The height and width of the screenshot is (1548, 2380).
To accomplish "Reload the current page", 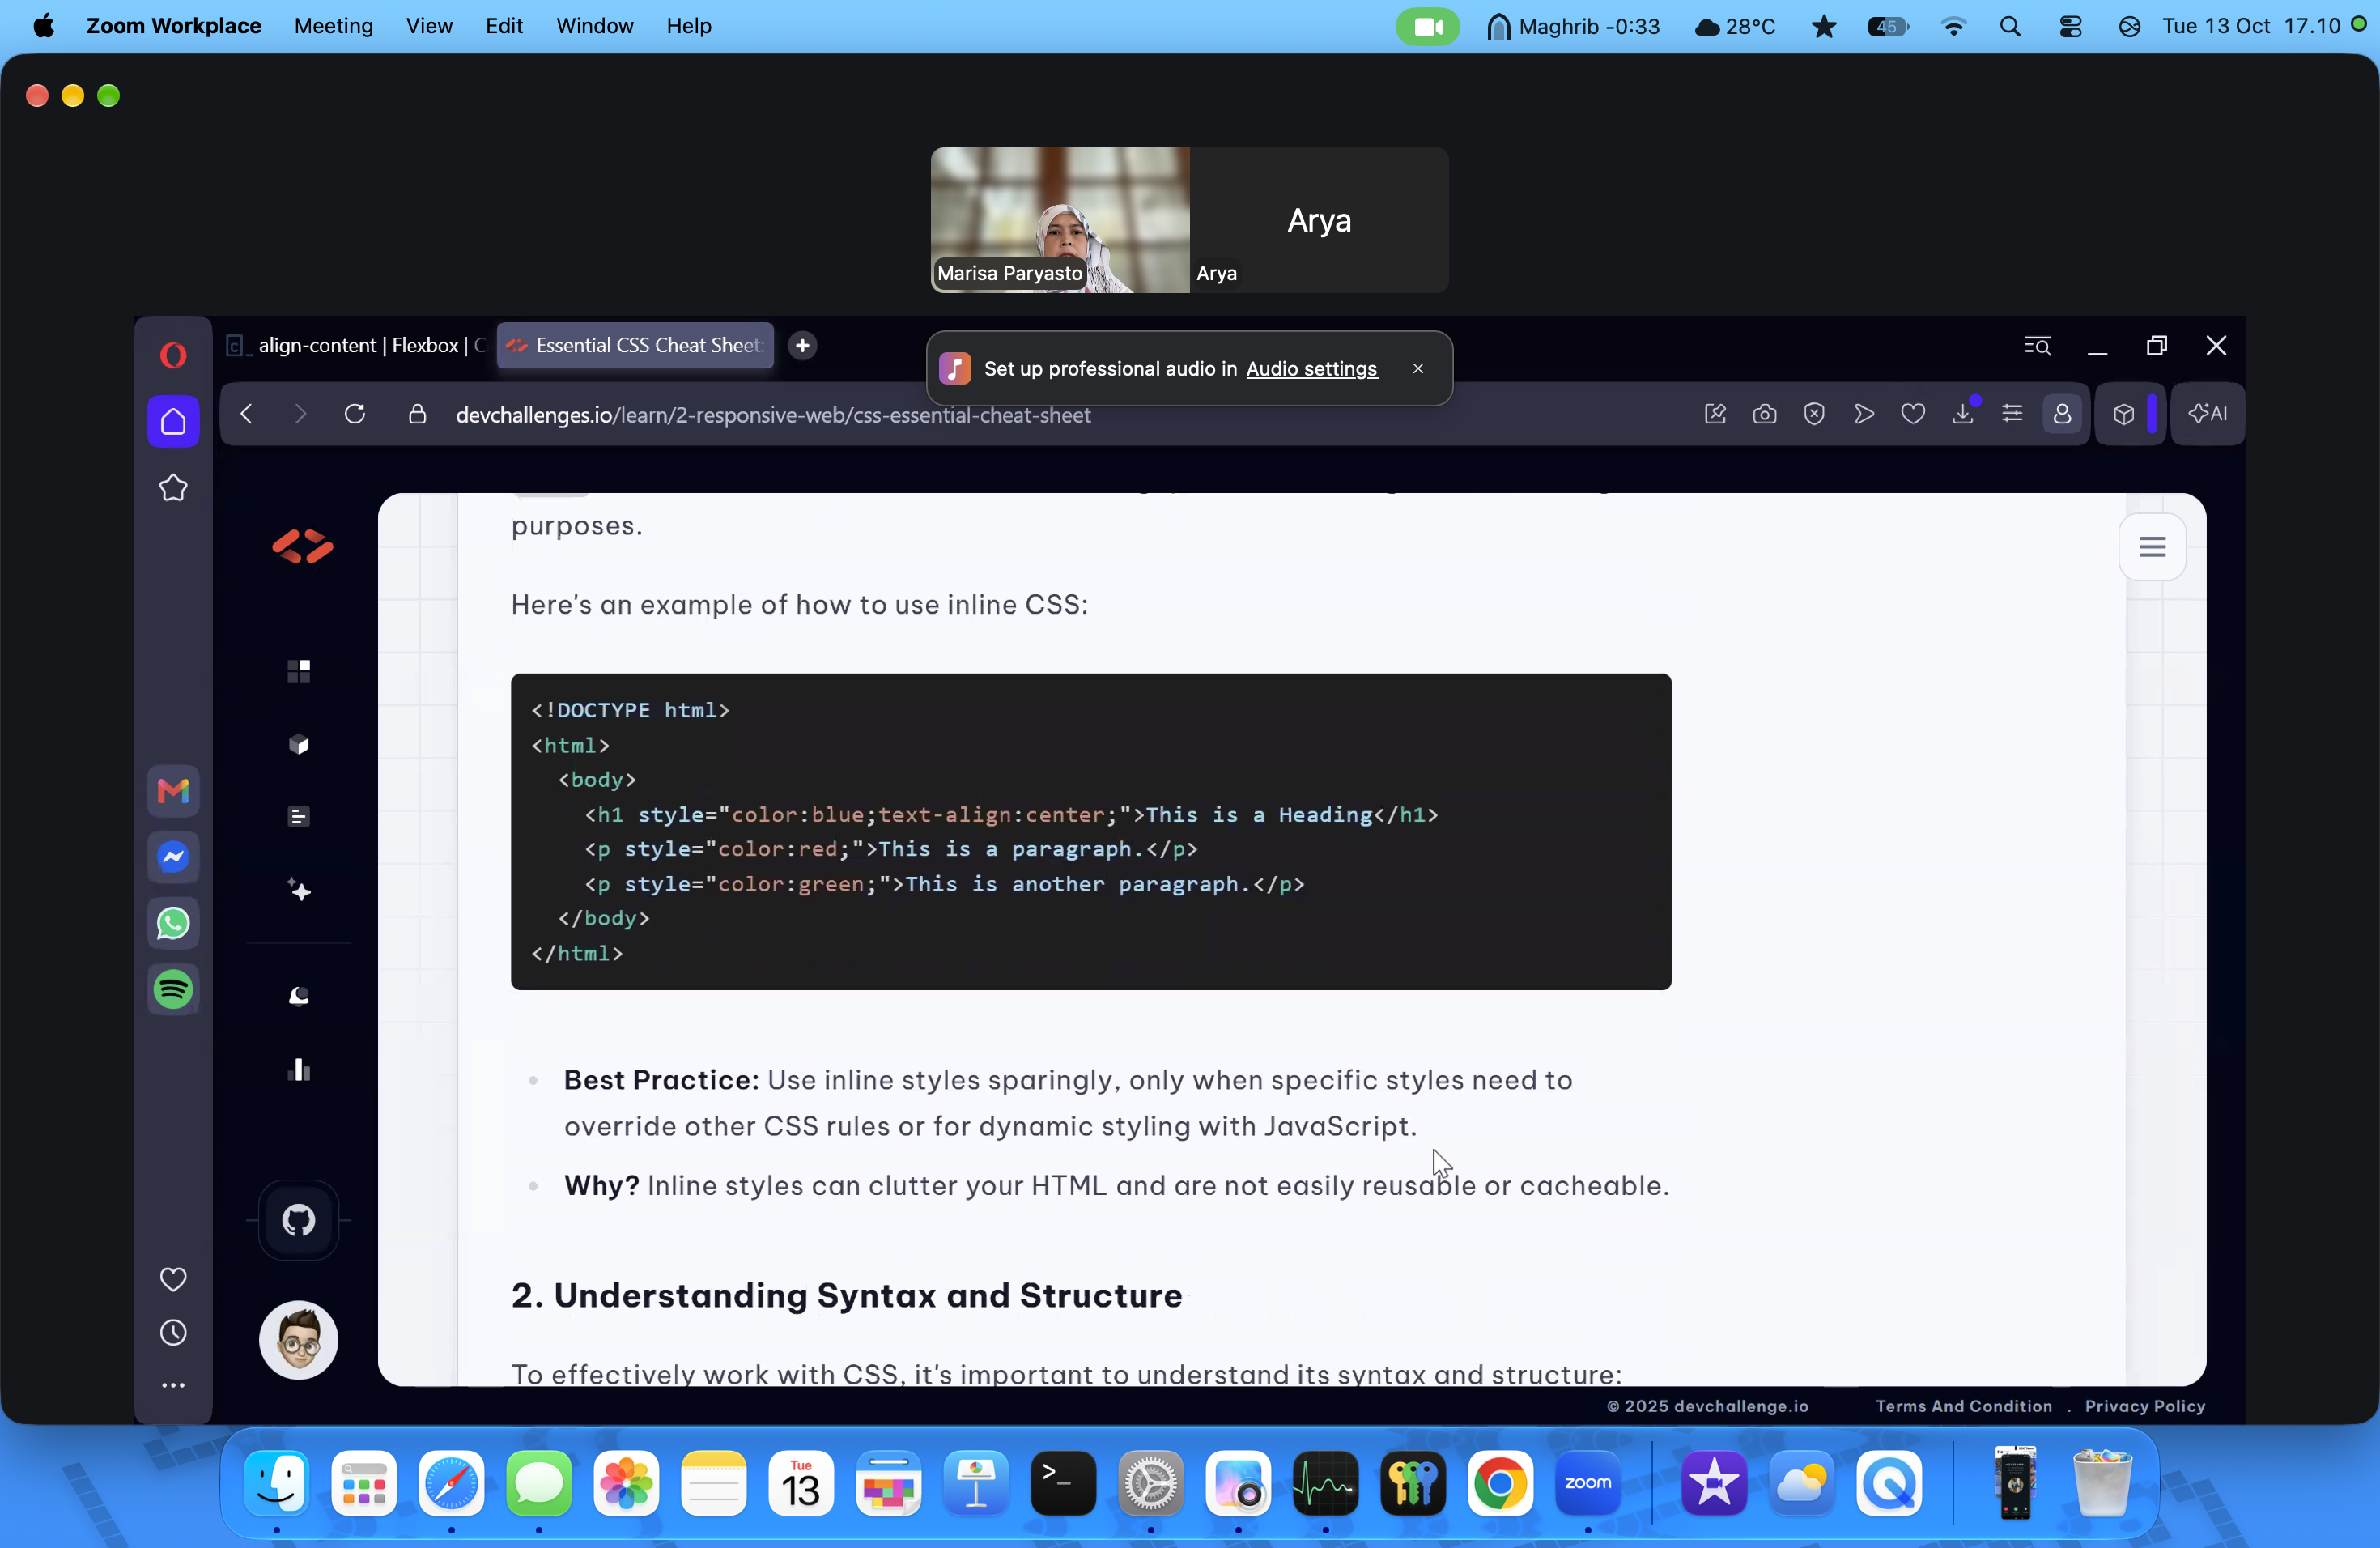I will (x=355, y=414).
